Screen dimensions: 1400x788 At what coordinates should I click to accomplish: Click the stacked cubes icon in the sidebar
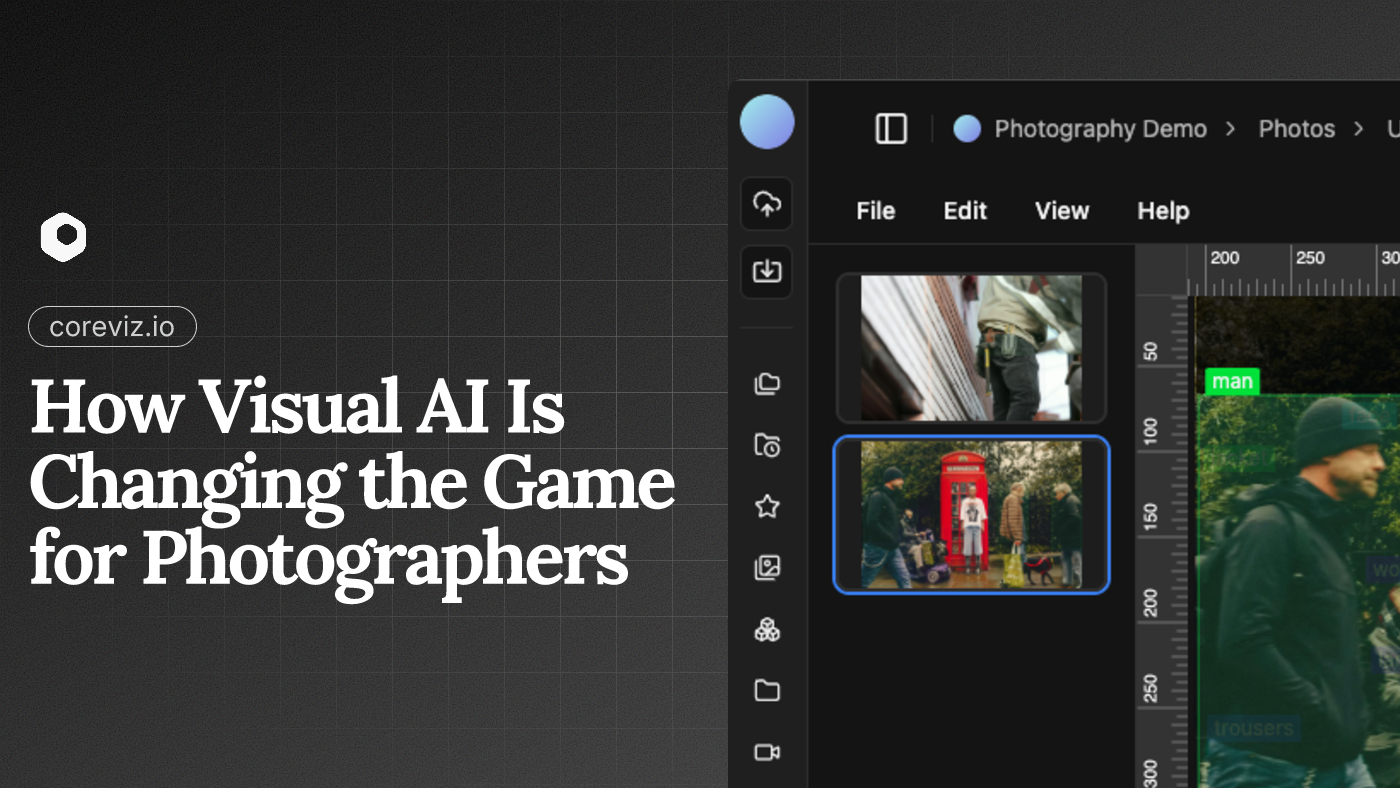point(767,629)
